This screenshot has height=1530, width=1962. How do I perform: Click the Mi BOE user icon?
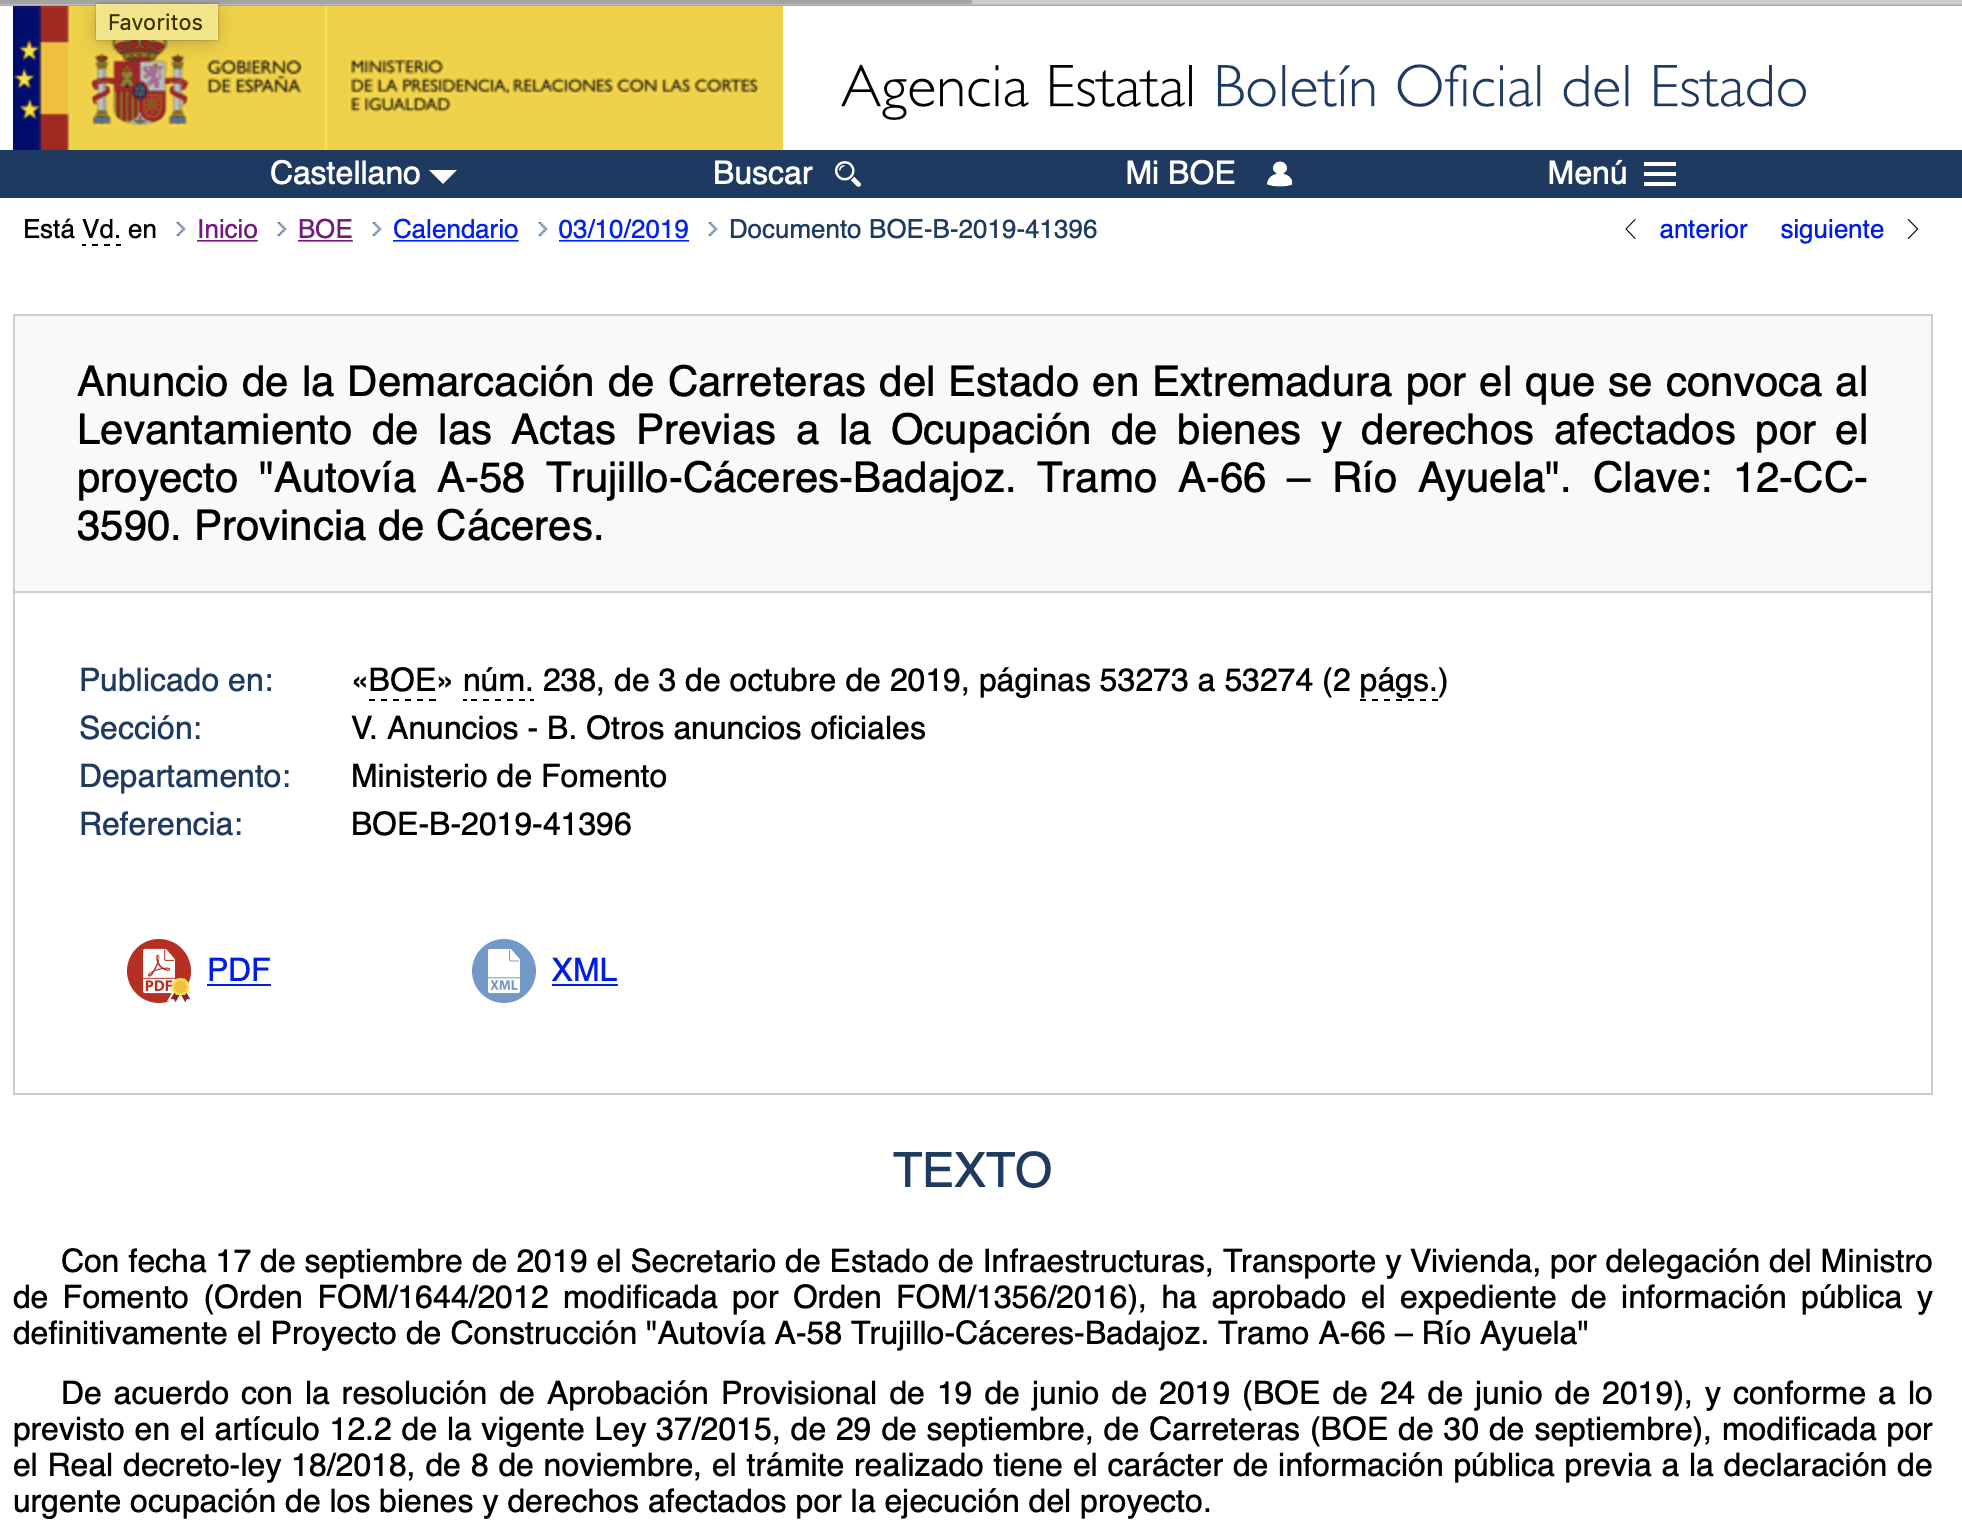click(1279, 174)
